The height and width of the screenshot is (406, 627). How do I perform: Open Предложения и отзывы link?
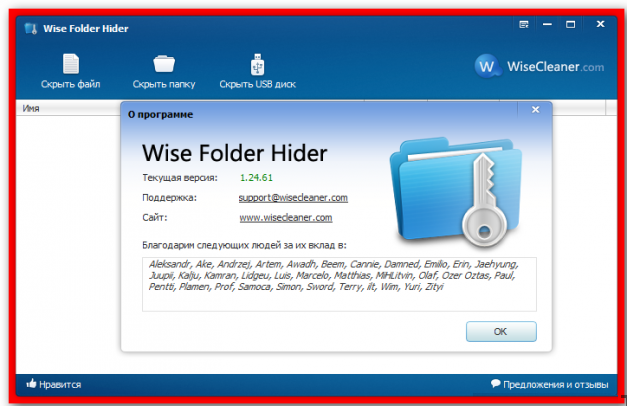tap(555, 384)
